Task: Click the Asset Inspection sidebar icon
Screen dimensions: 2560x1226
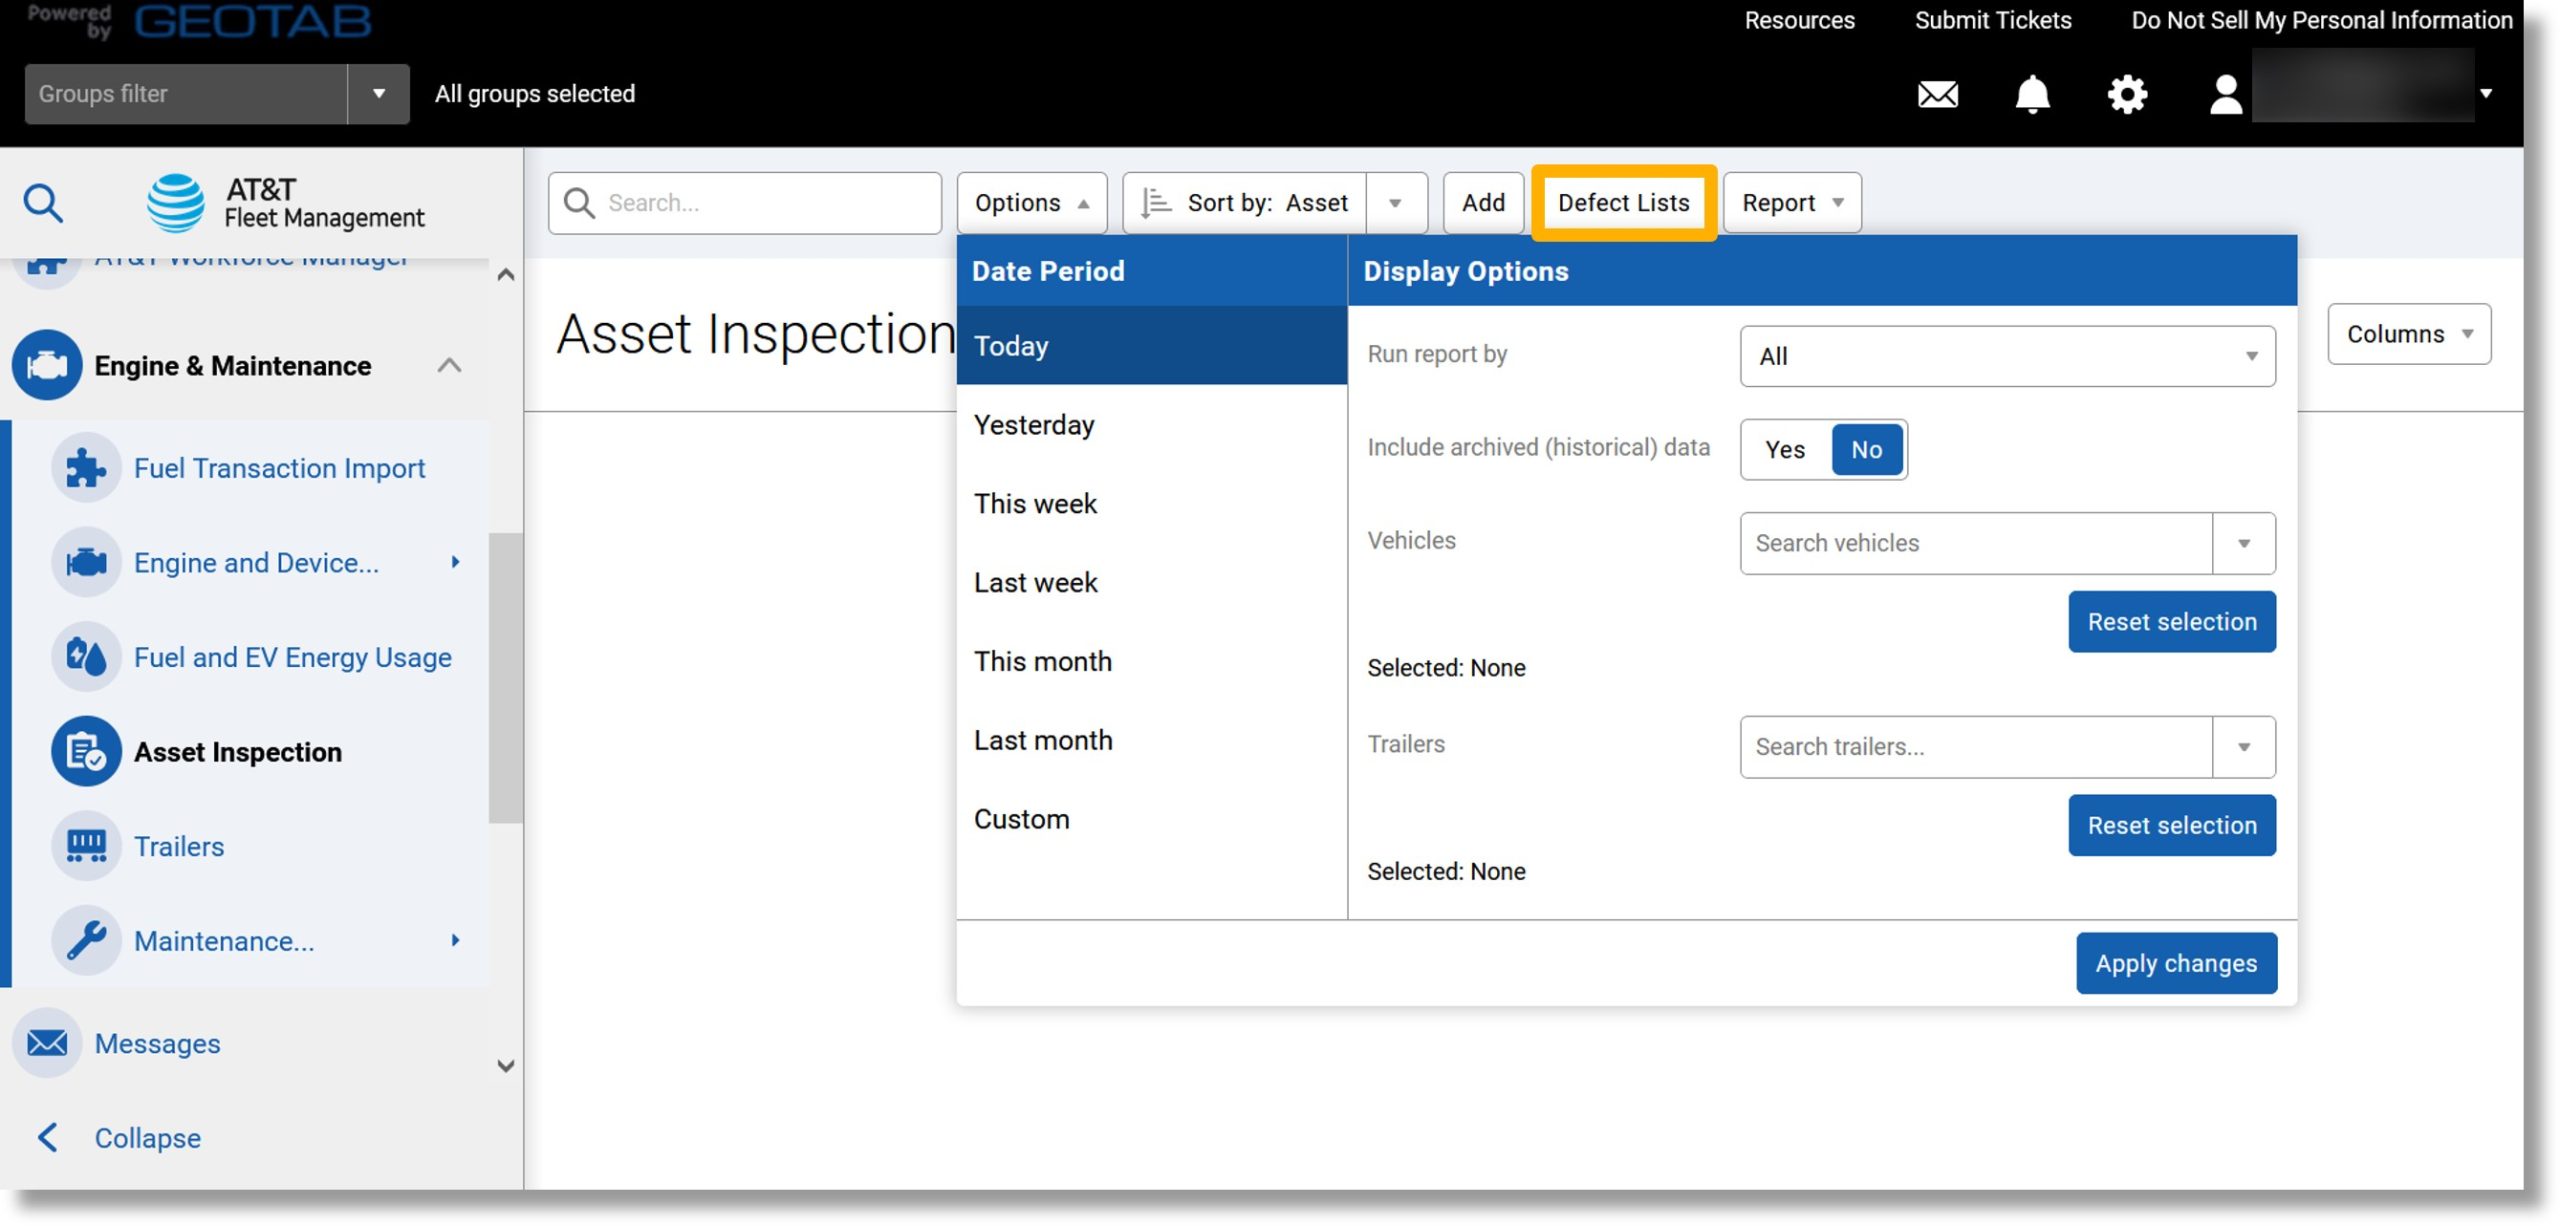Action: (x=85, y=751)
